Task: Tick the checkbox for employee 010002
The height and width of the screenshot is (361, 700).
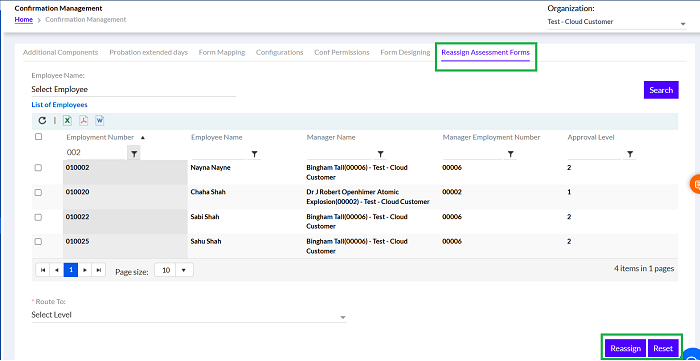Action: (x=38, y=168)
